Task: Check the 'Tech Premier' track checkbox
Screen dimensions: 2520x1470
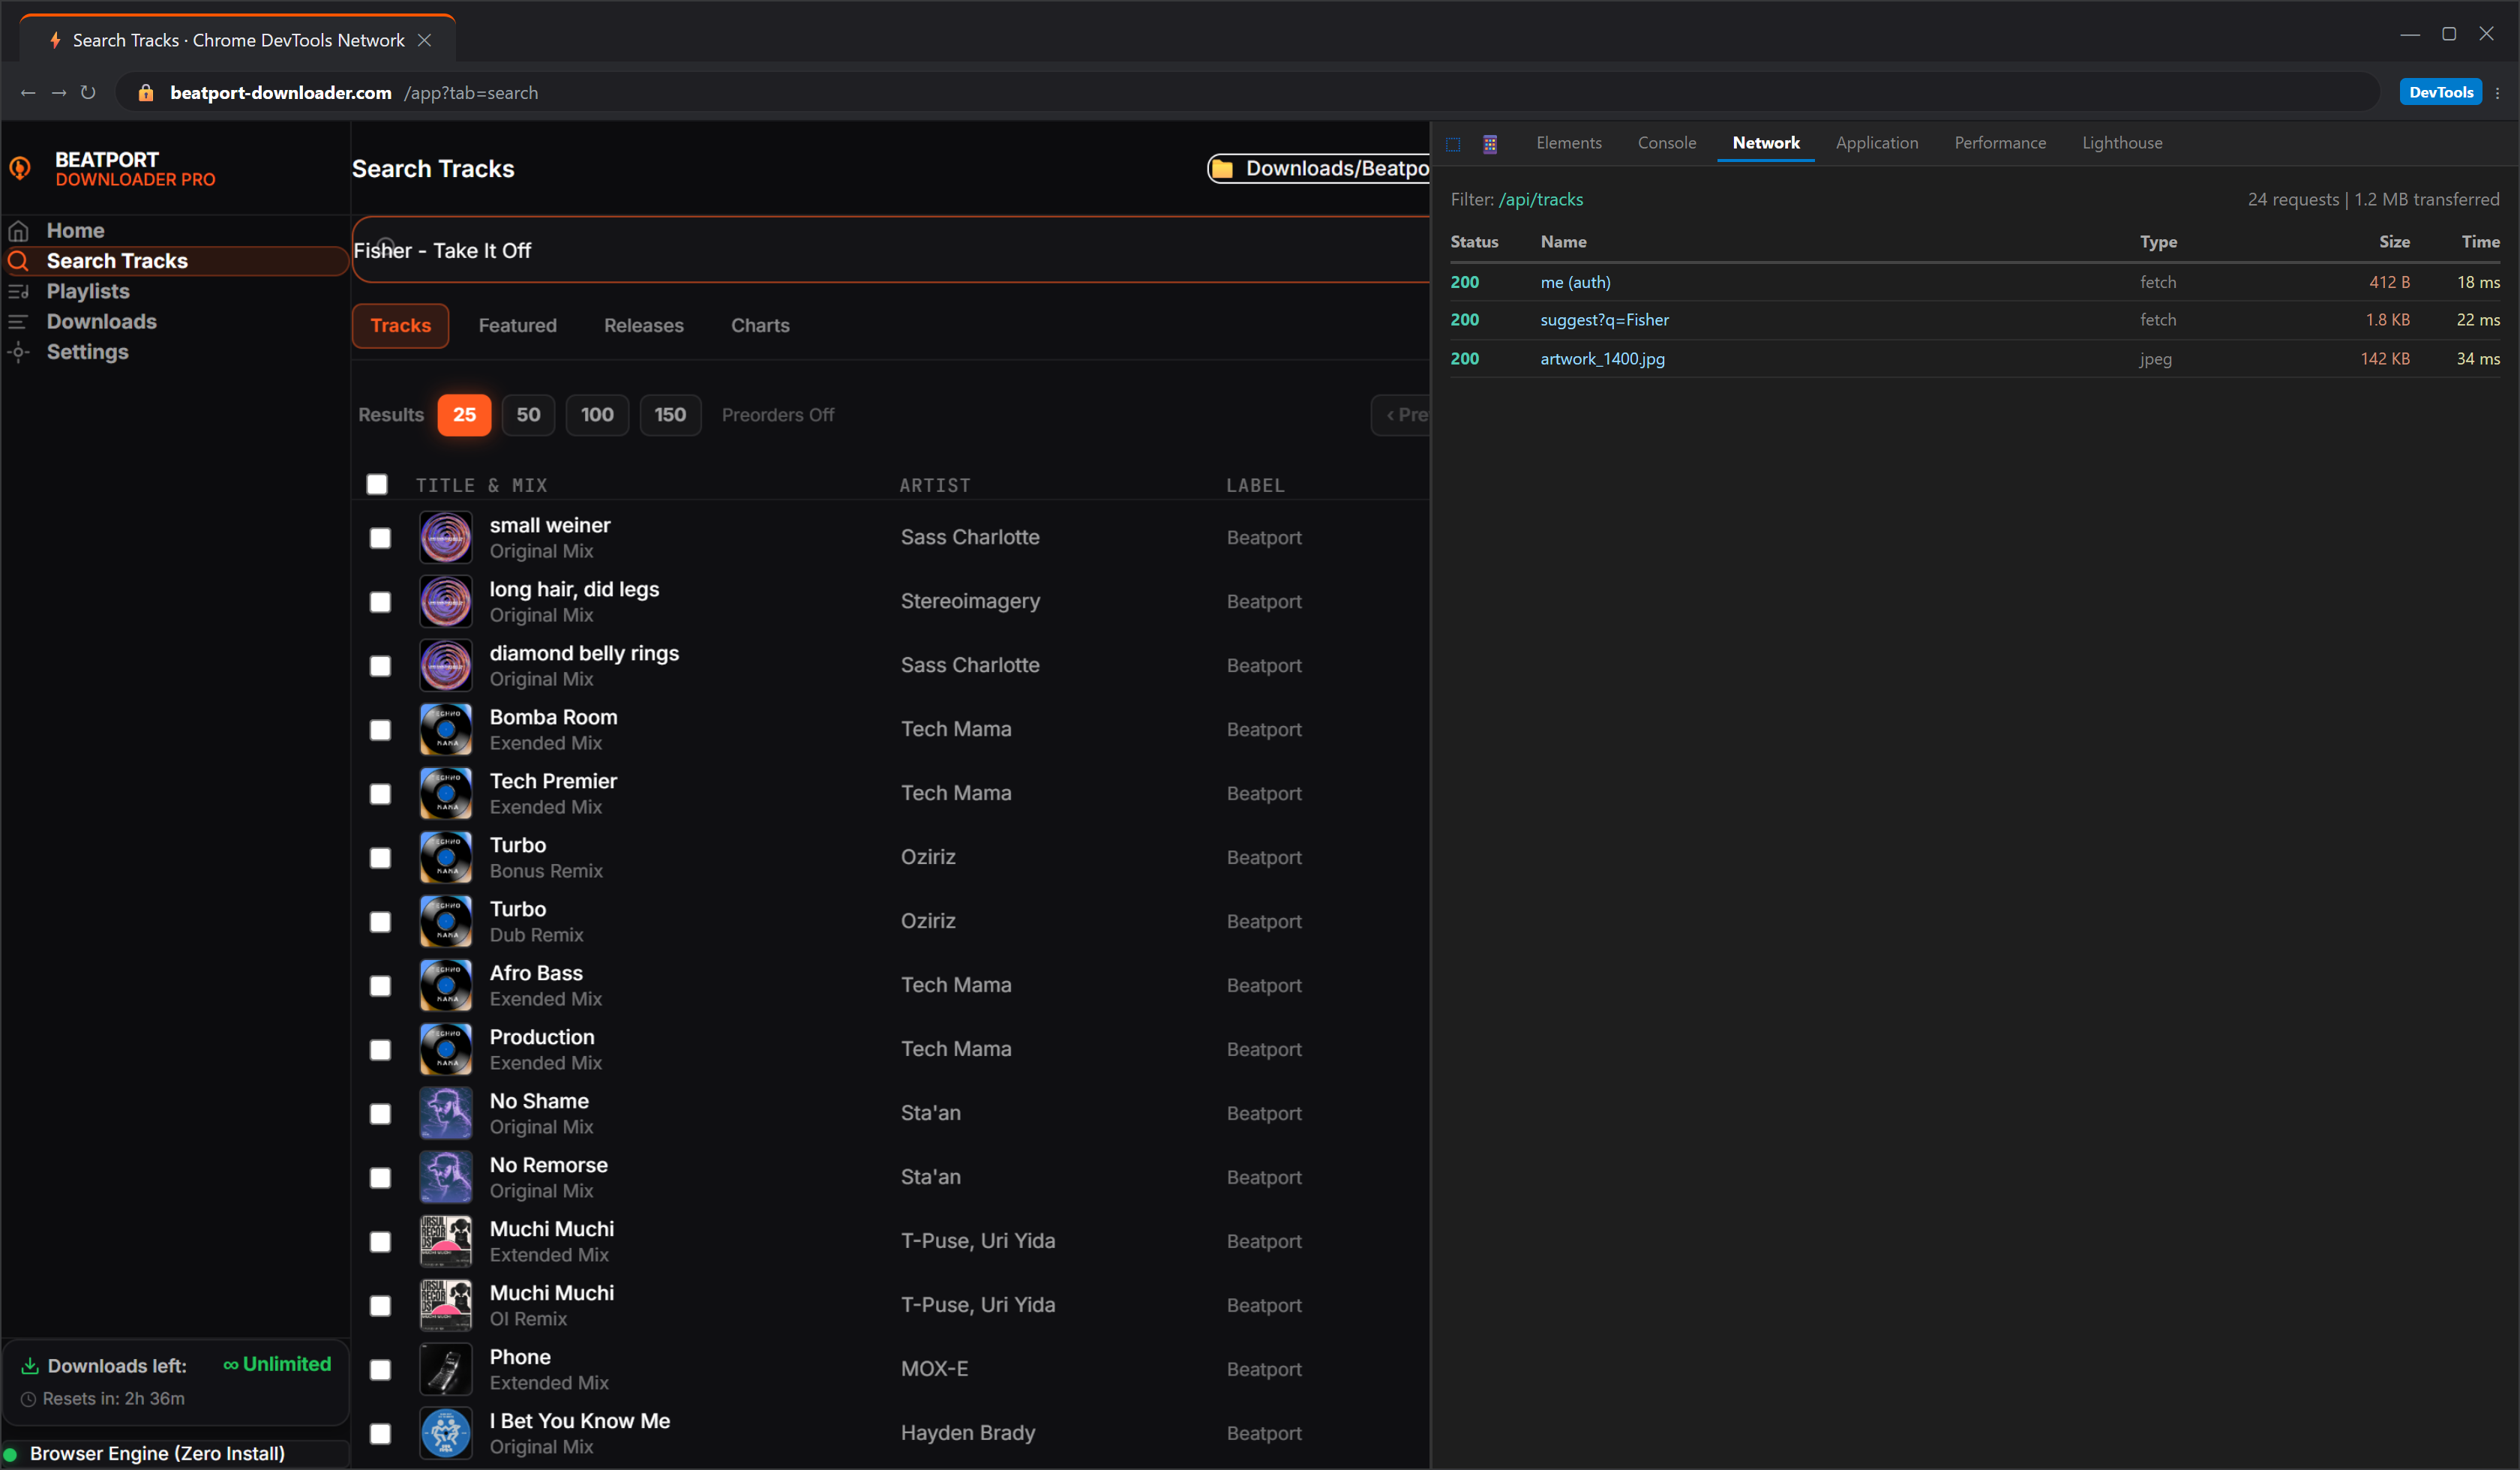Action: tap(380, 794)
